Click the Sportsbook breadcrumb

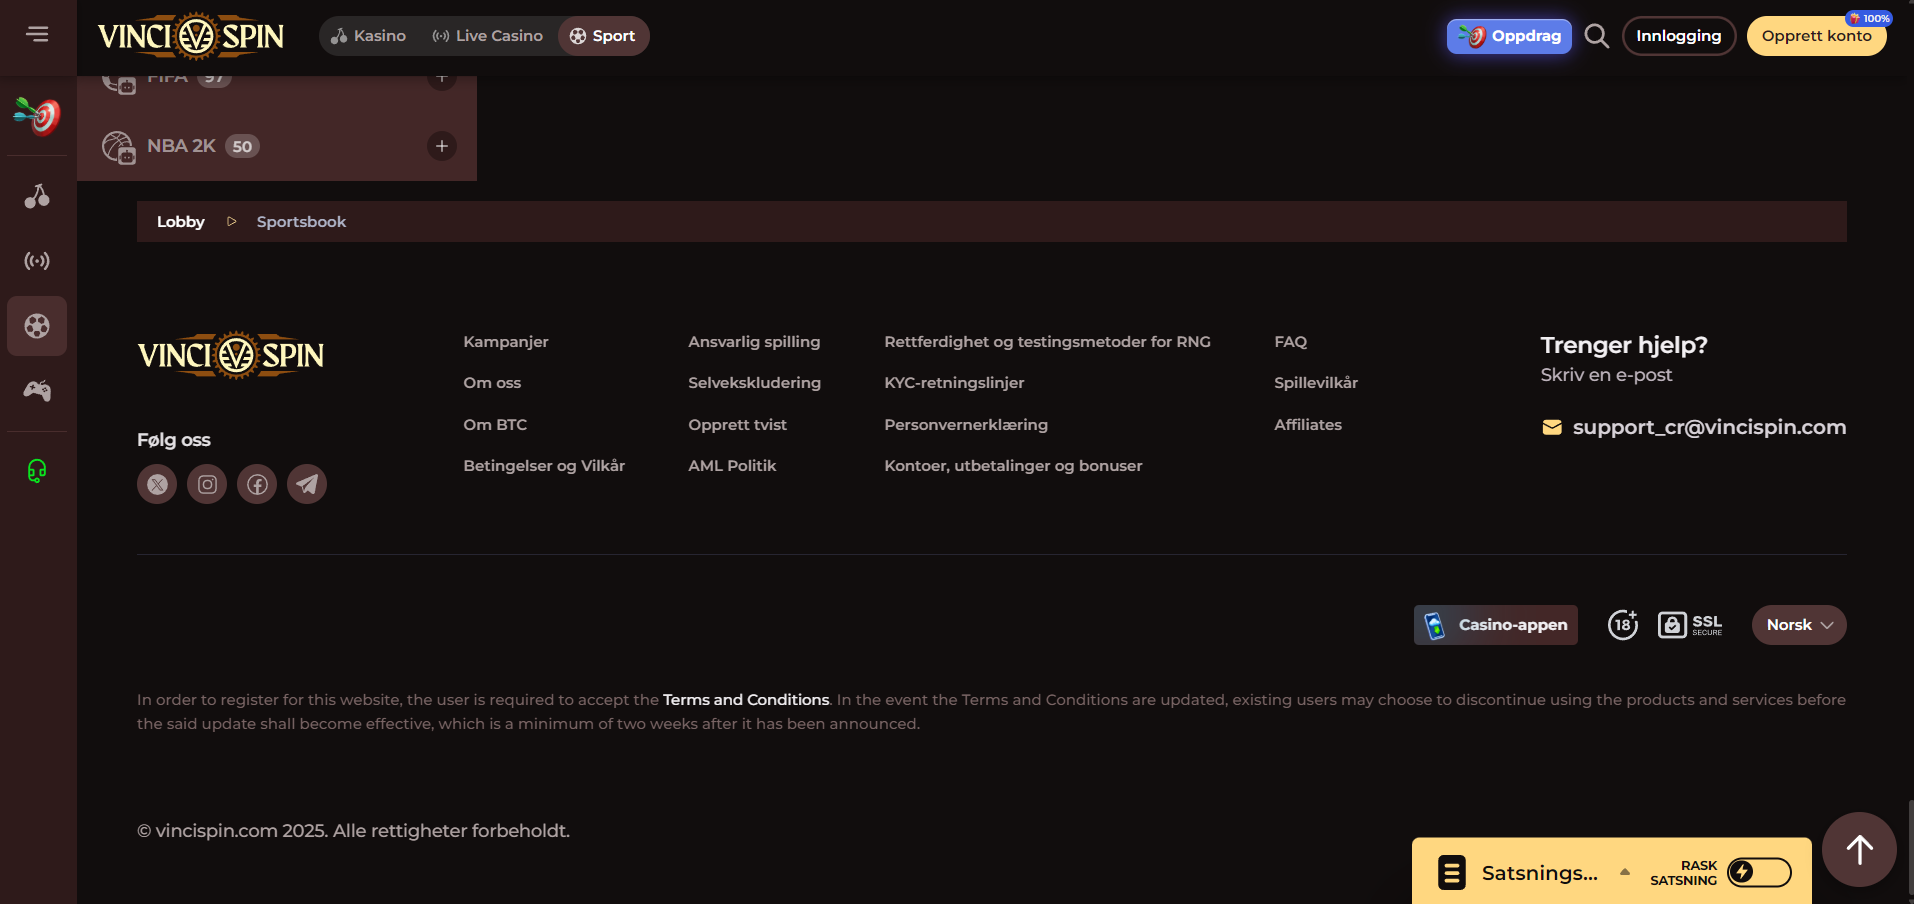click(x=301, y=222)
